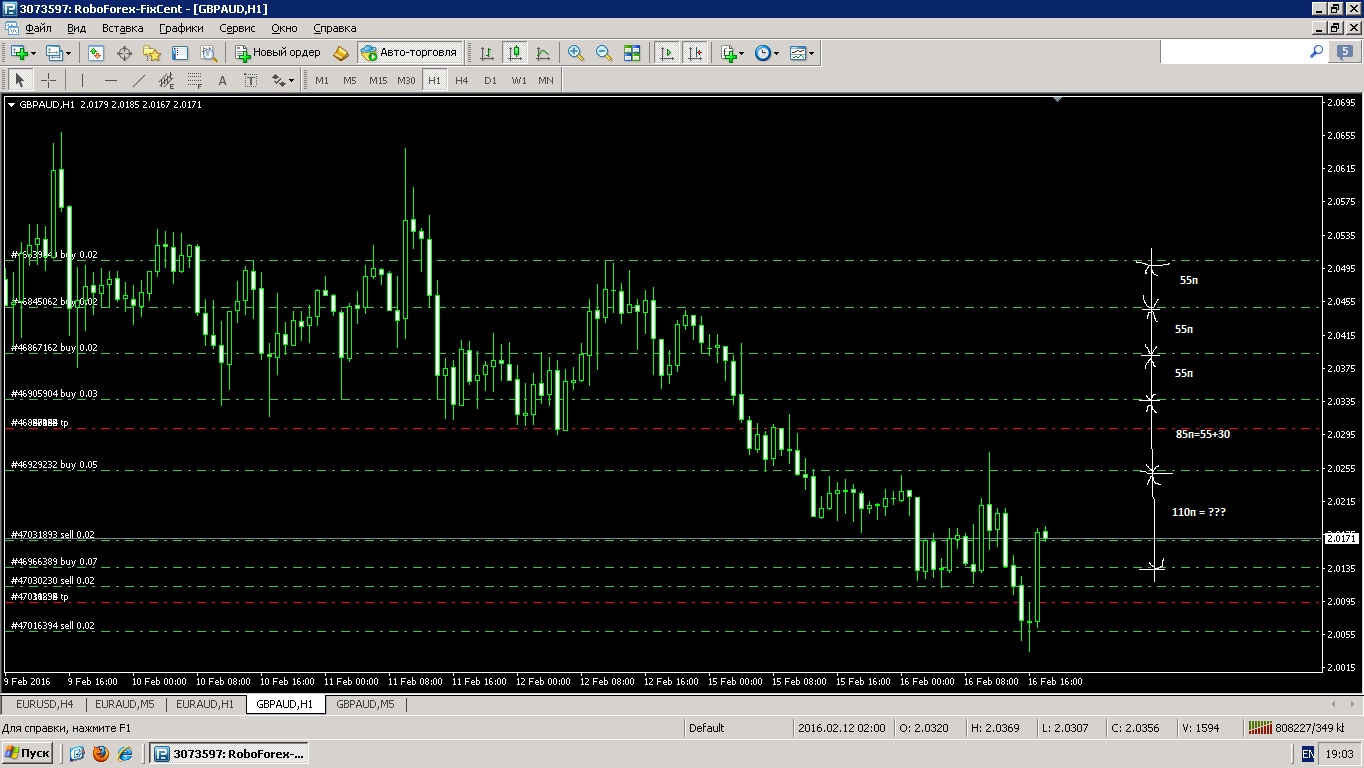
Task: Switch timeframe to W1
Action: 518,80
